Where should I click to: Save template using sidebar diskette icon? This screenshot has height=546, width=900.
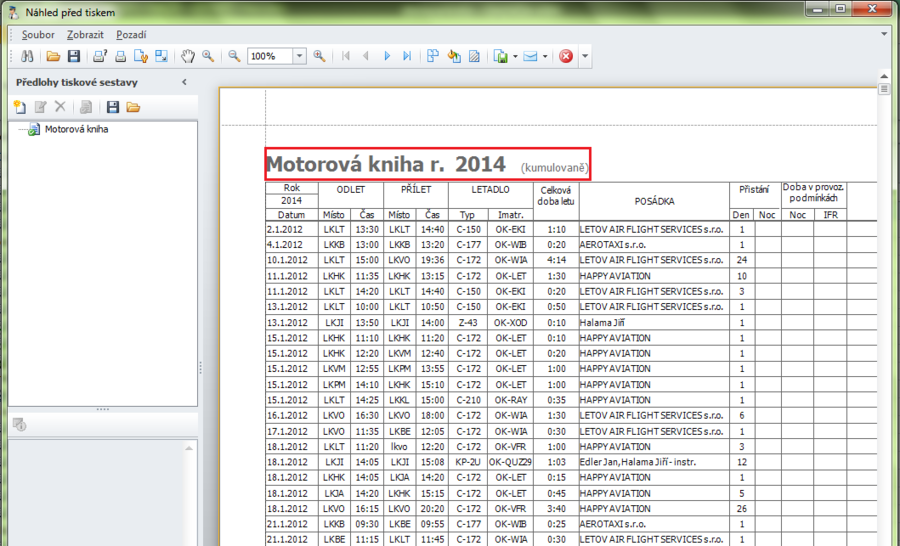click(112, 107)
